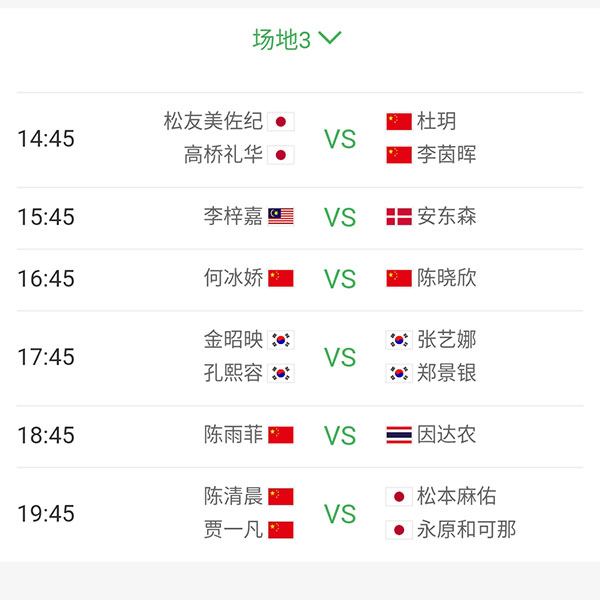Click VS in the 15:45 match
This screenshot has height=600, width=600.
tap(340, 218)
